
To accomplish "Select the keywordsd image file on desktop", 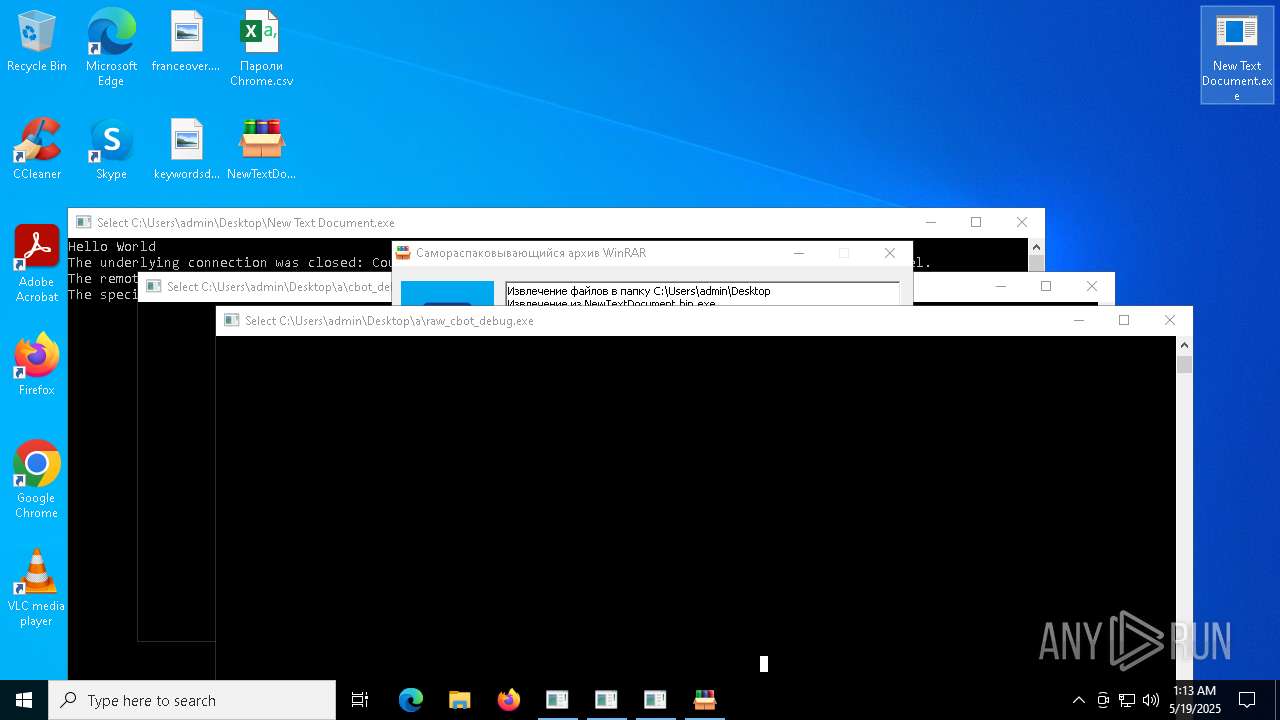I will (x=186, y=150).
